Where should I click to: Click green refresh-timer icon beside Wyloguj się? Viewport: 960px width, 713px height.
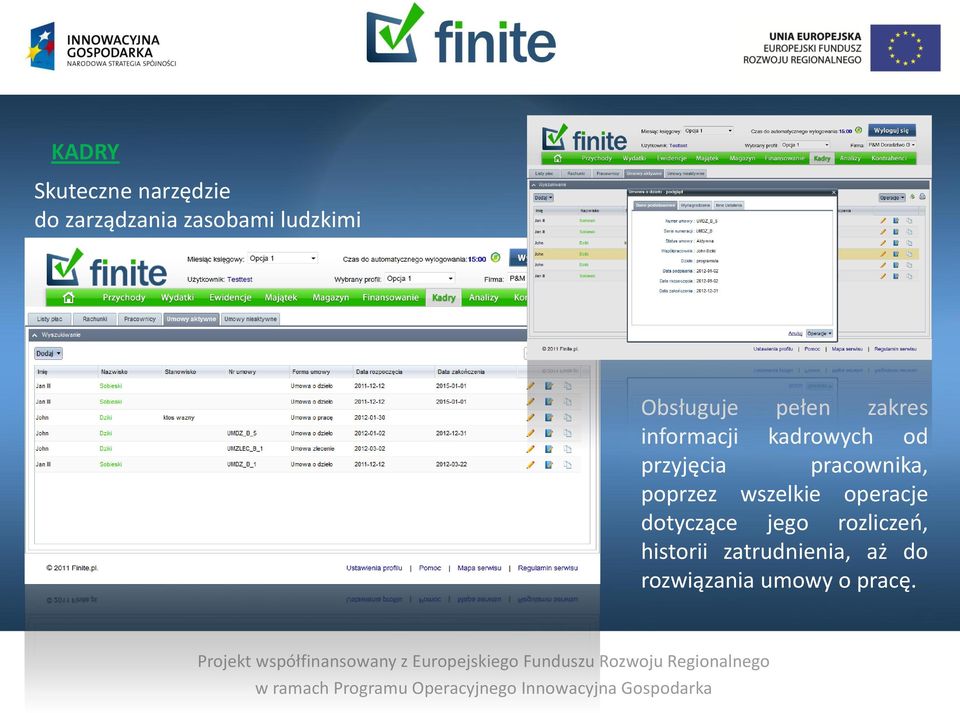(x=858, y=130)
